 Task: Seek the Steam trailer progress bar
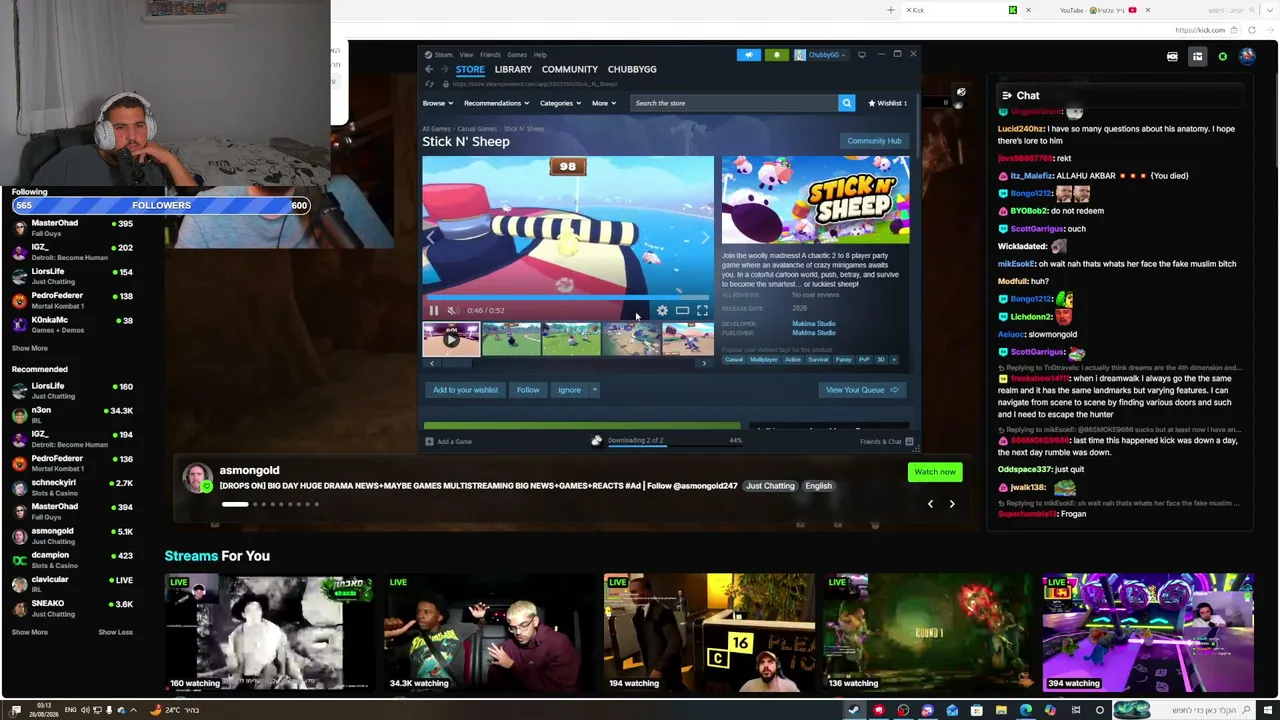[x=567, y=298]
